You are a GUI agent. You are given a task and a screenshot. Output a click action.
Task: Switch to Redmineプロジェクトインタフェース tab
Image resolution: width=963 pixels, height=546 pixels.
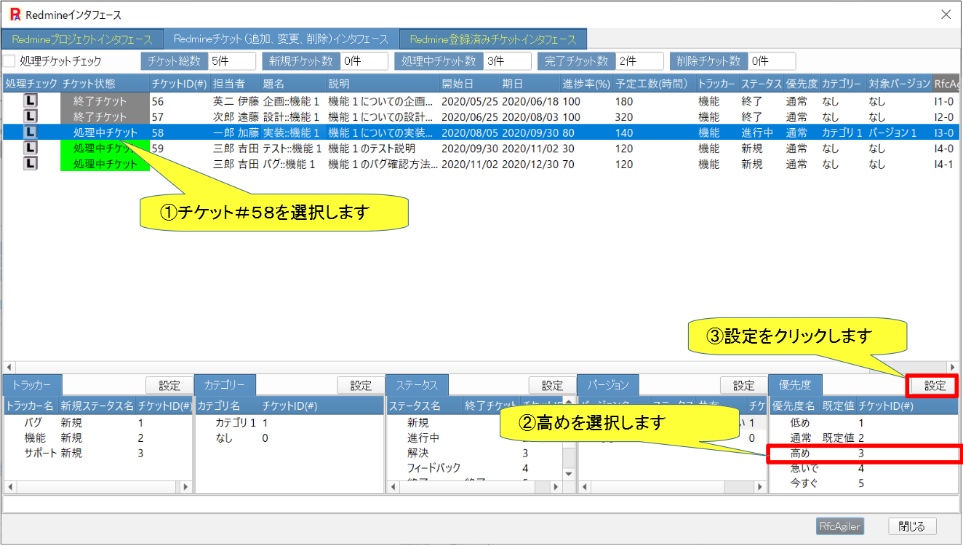pos(82,39)
